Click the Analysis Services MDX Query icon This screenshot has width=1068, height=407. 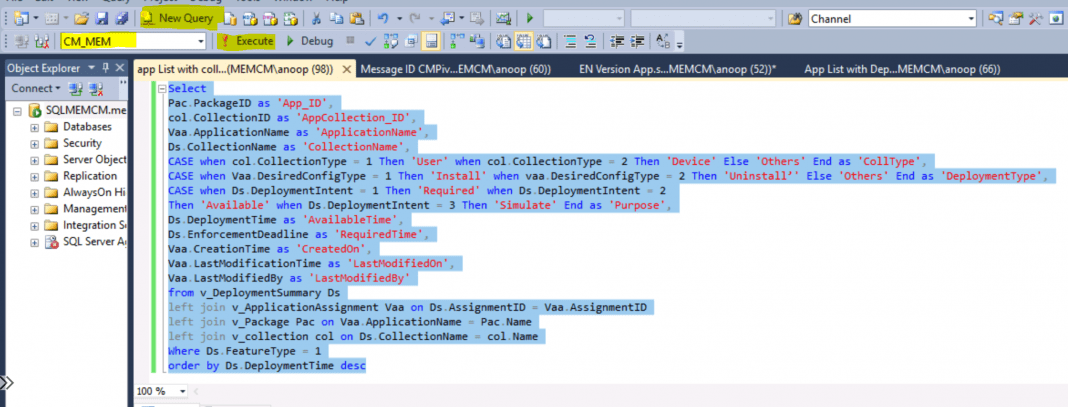(250, 18)
